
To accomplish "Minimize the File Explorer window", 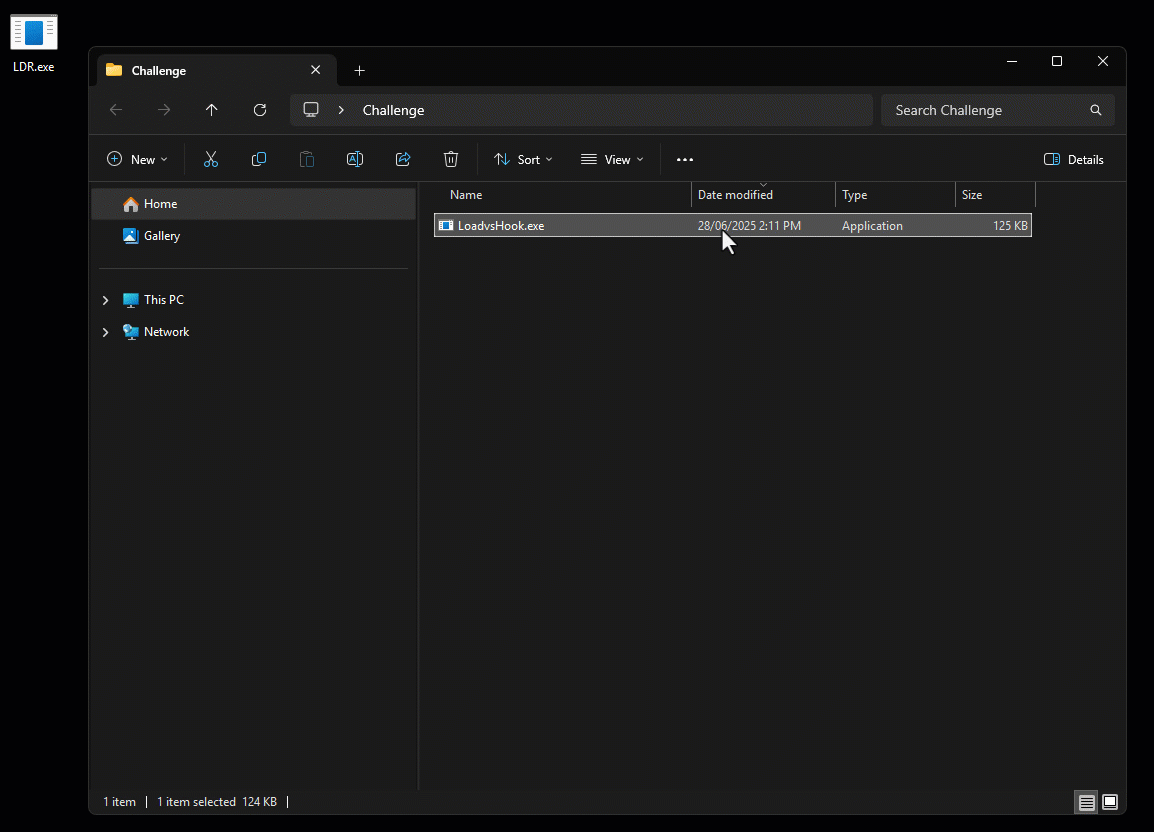I will [1012, 61].
